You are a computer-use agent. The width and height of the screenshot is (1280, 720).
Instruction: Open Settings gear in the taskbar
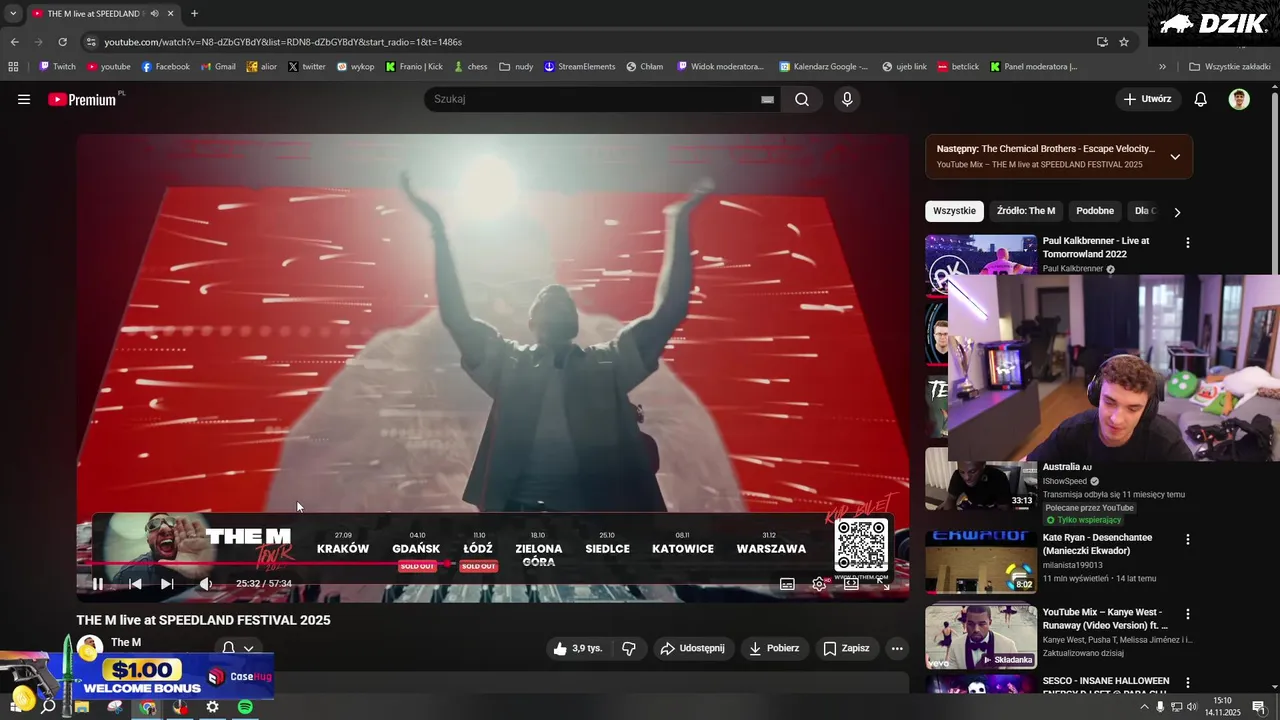tap(212, 707)
